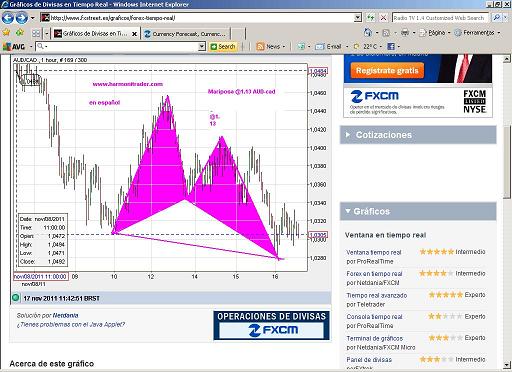Click the red Stop loading icon
Screen dimensions: 512x372
click(x=383, y=18)
